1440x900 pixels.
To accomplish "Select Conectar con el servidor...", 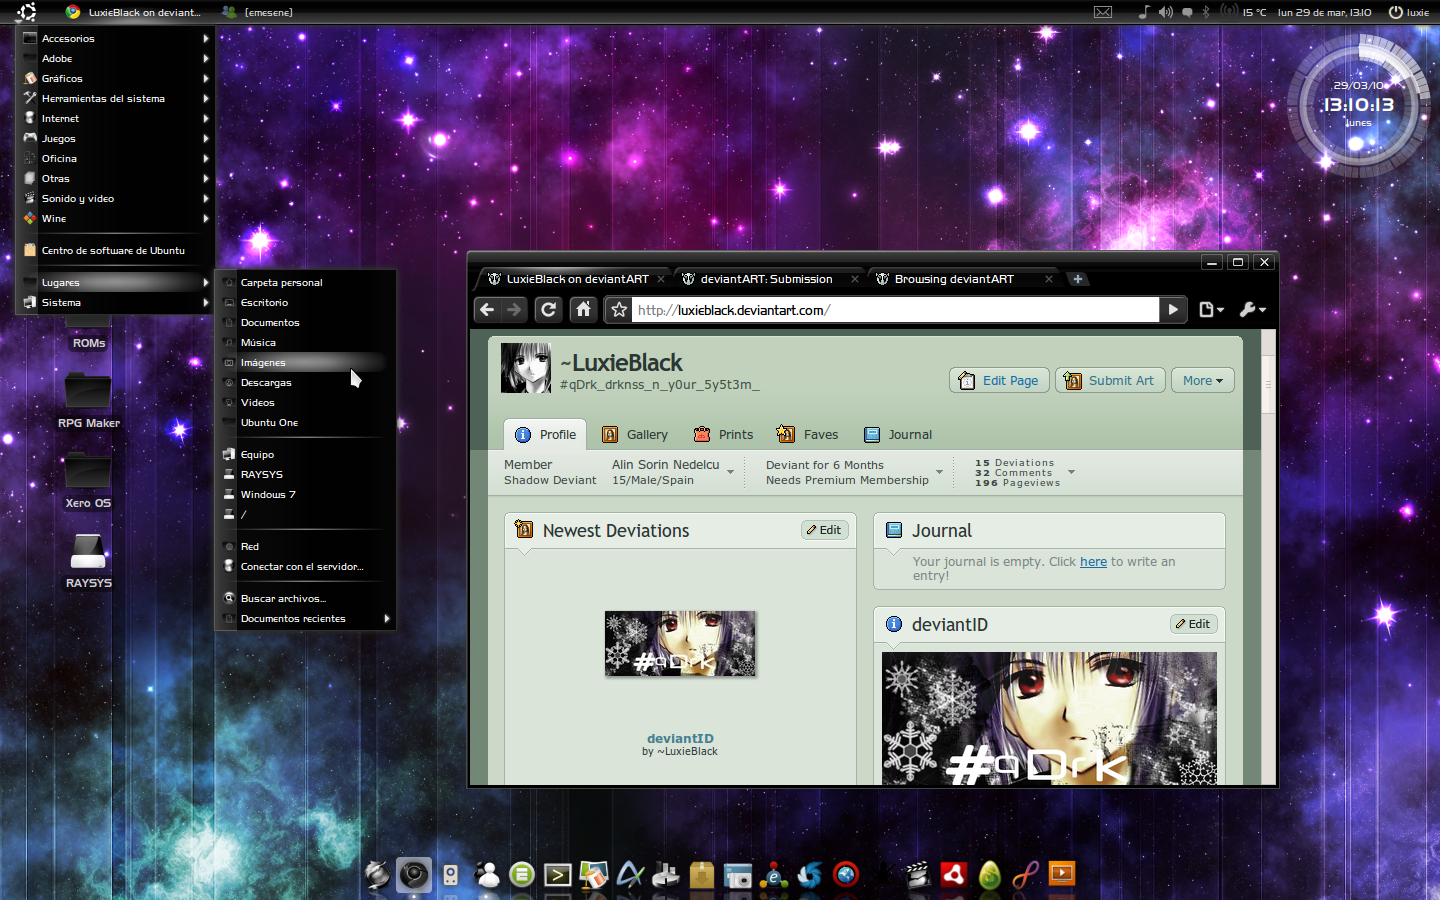I will tap(306, 566).
